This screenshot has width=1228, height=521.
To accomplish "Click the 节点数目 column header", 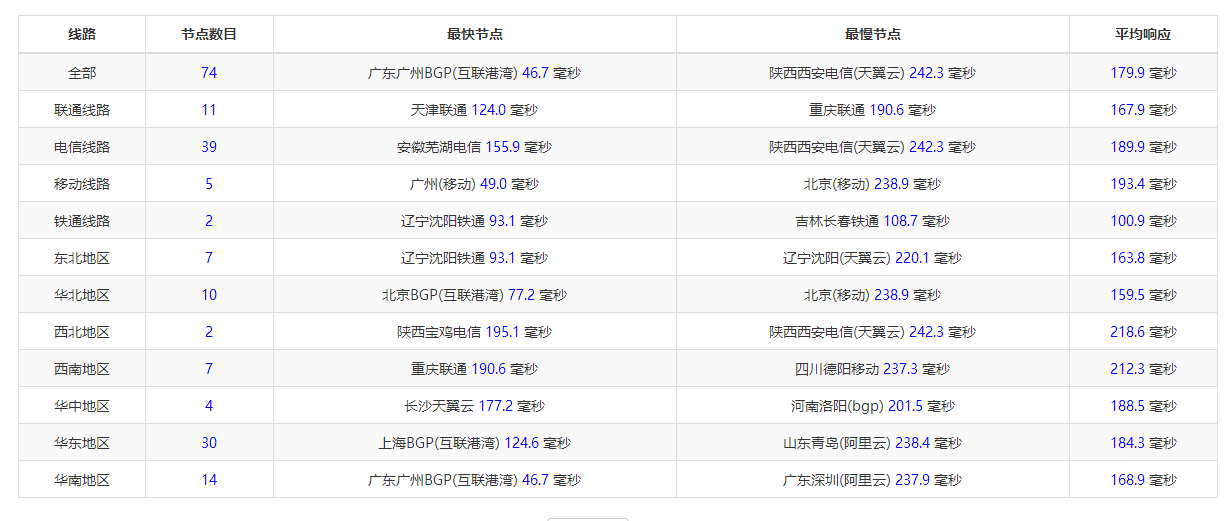I will (209, 34).
